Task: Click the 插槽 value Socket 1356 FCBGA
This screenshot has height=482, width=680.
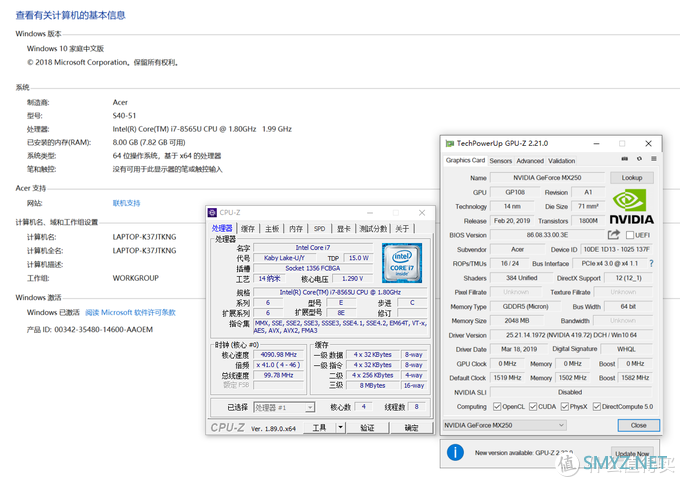Action: pyautogui.click(x=312, y=268)
